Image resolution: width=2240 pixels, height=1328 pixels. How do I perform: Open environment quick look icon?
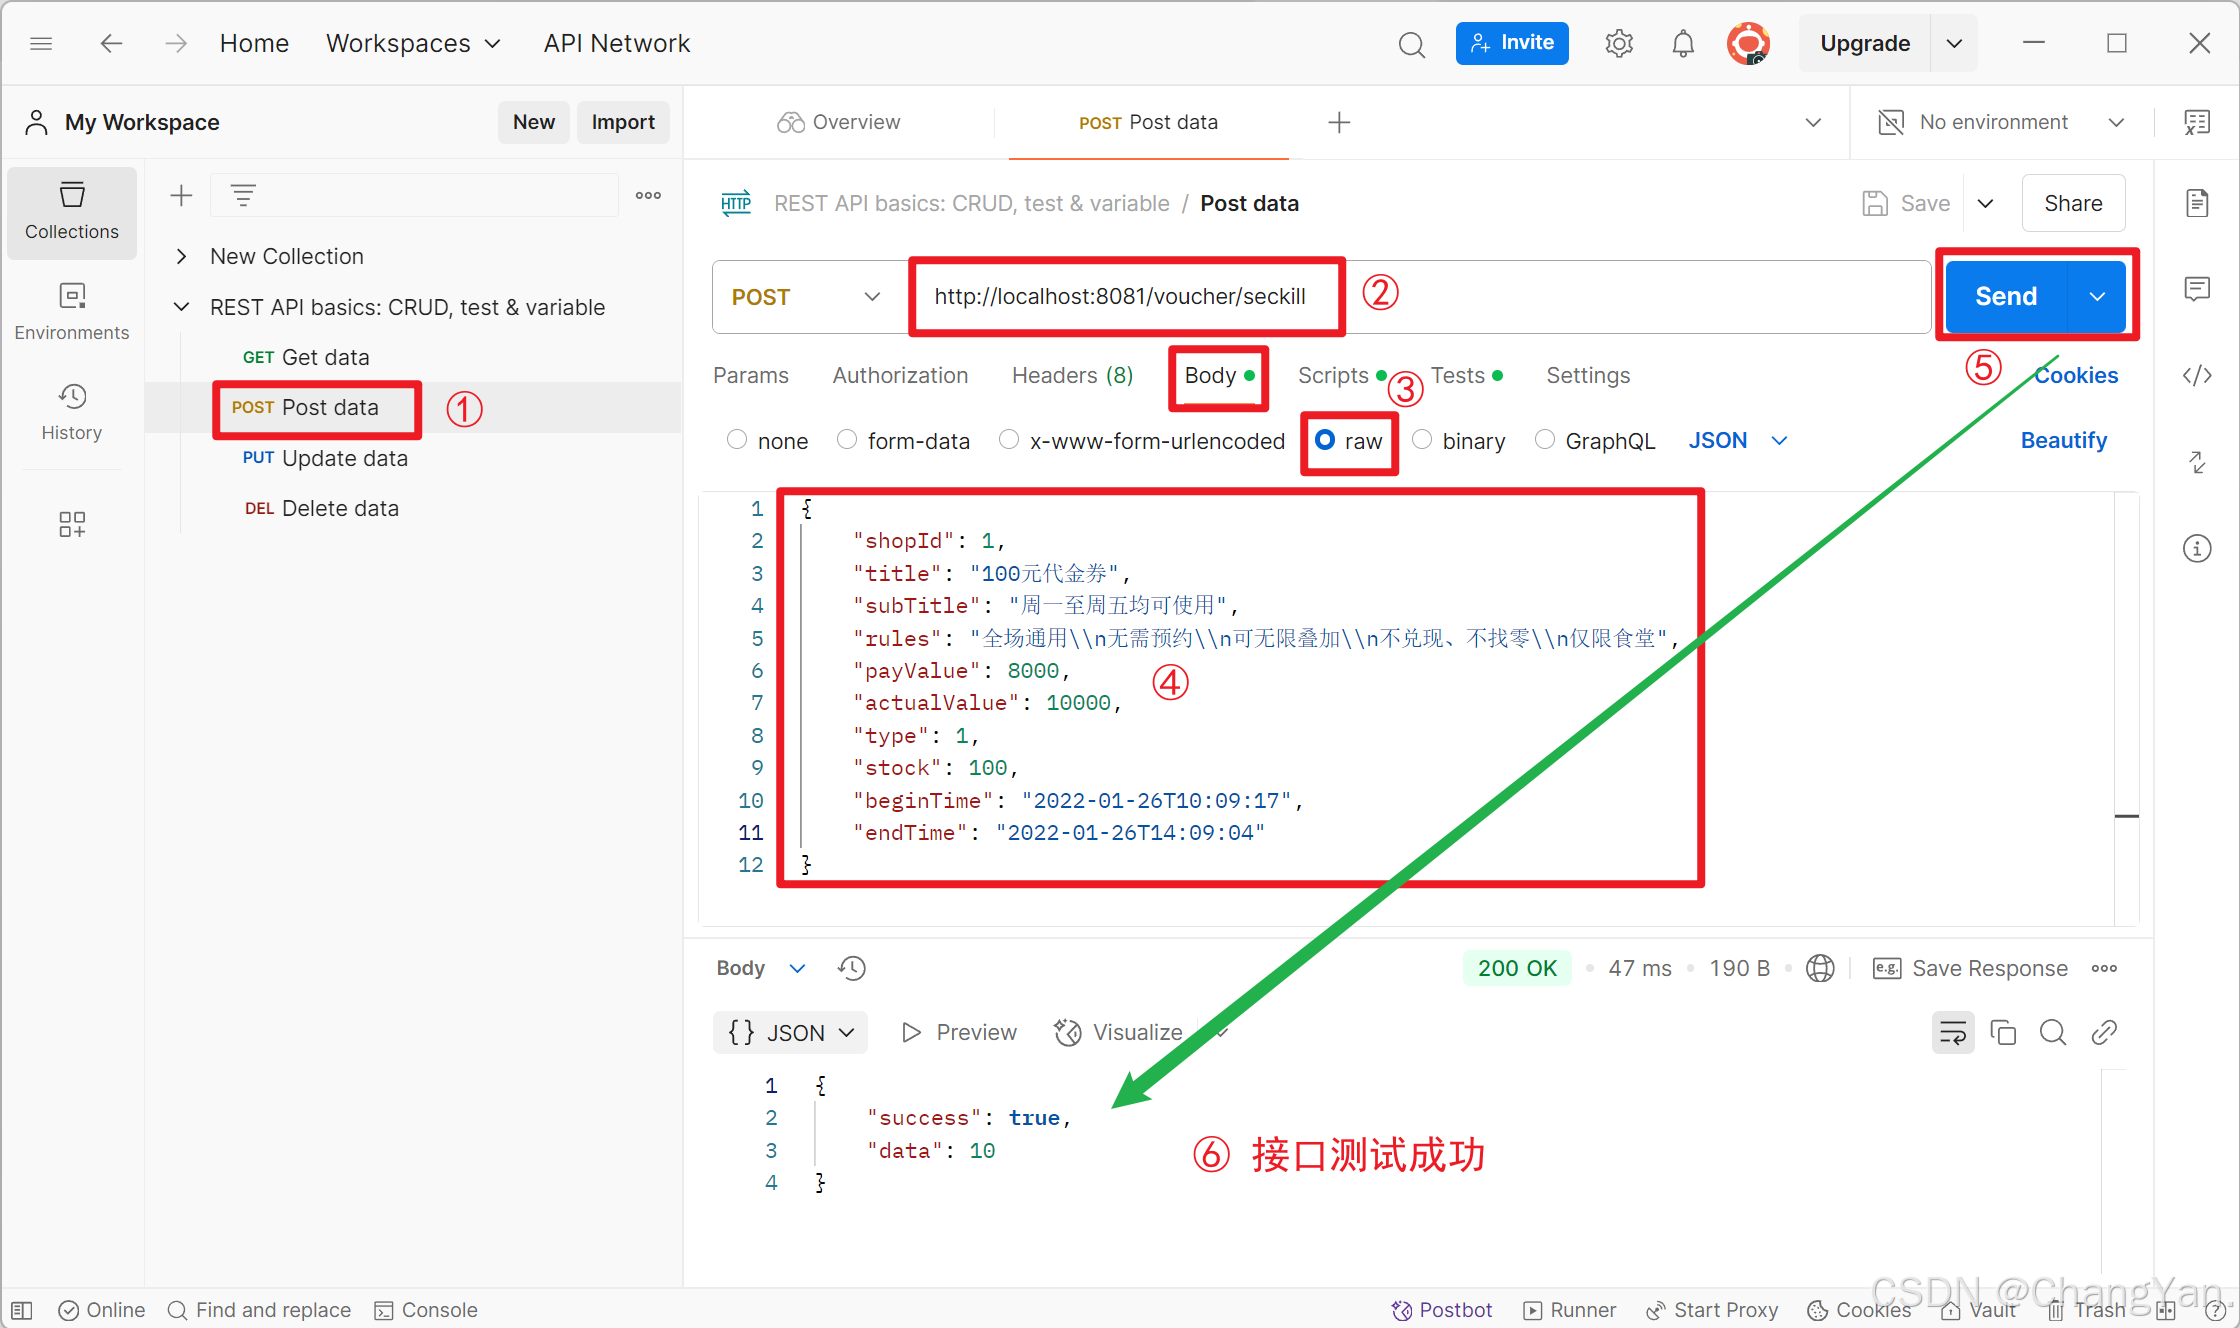click(x=2197, y=122)
